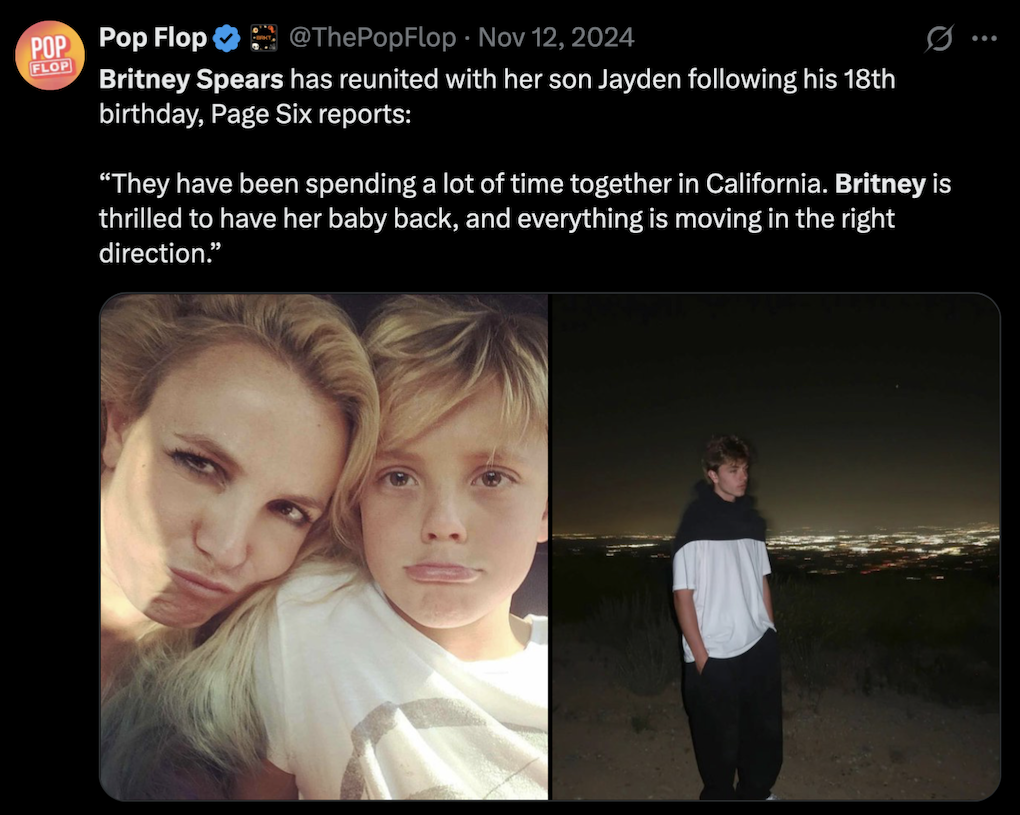Click bold 'Britney Spears' in the tweet

point(191,79)
